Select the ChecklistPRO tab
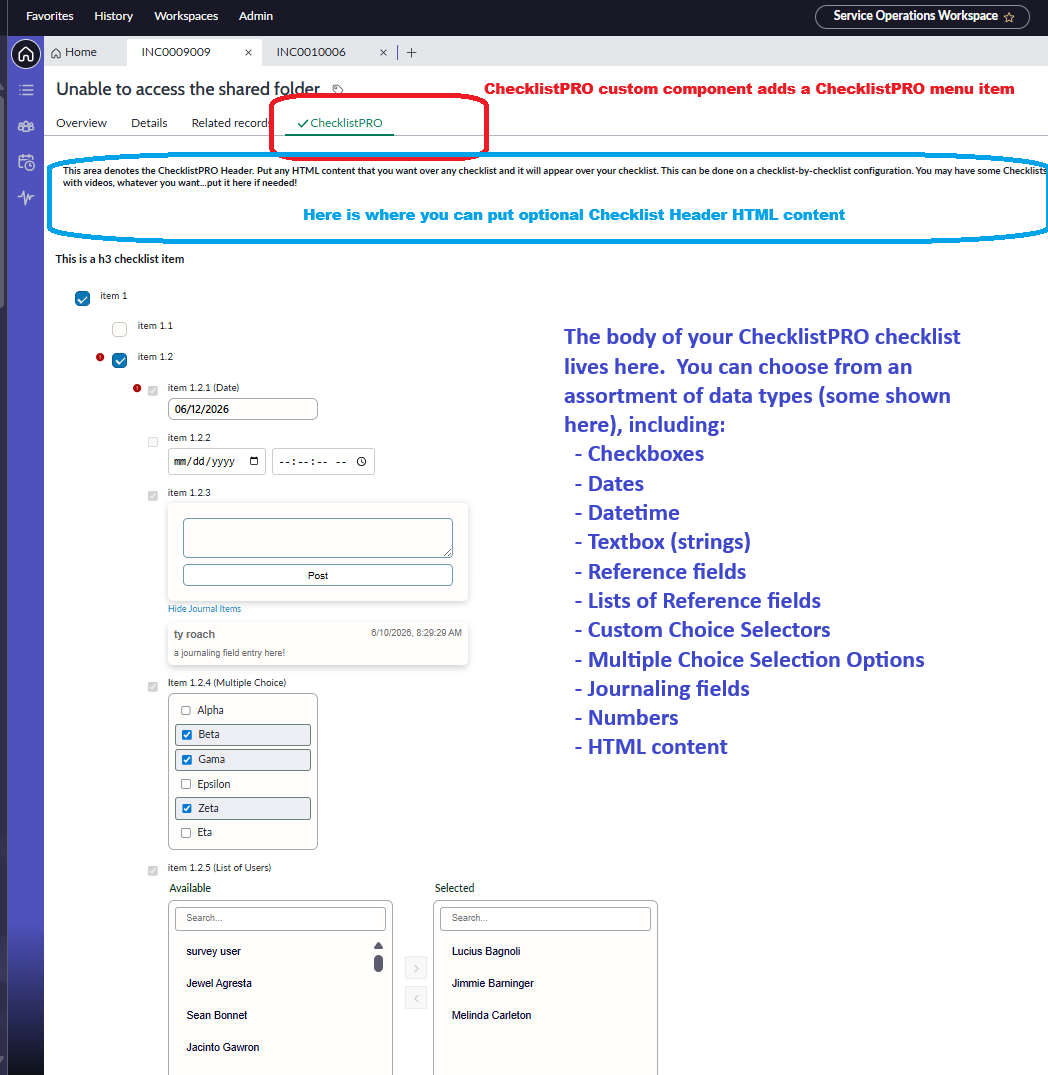Image resolution: width=1048 pixels, height=1075 pixels. click(339, 123)
